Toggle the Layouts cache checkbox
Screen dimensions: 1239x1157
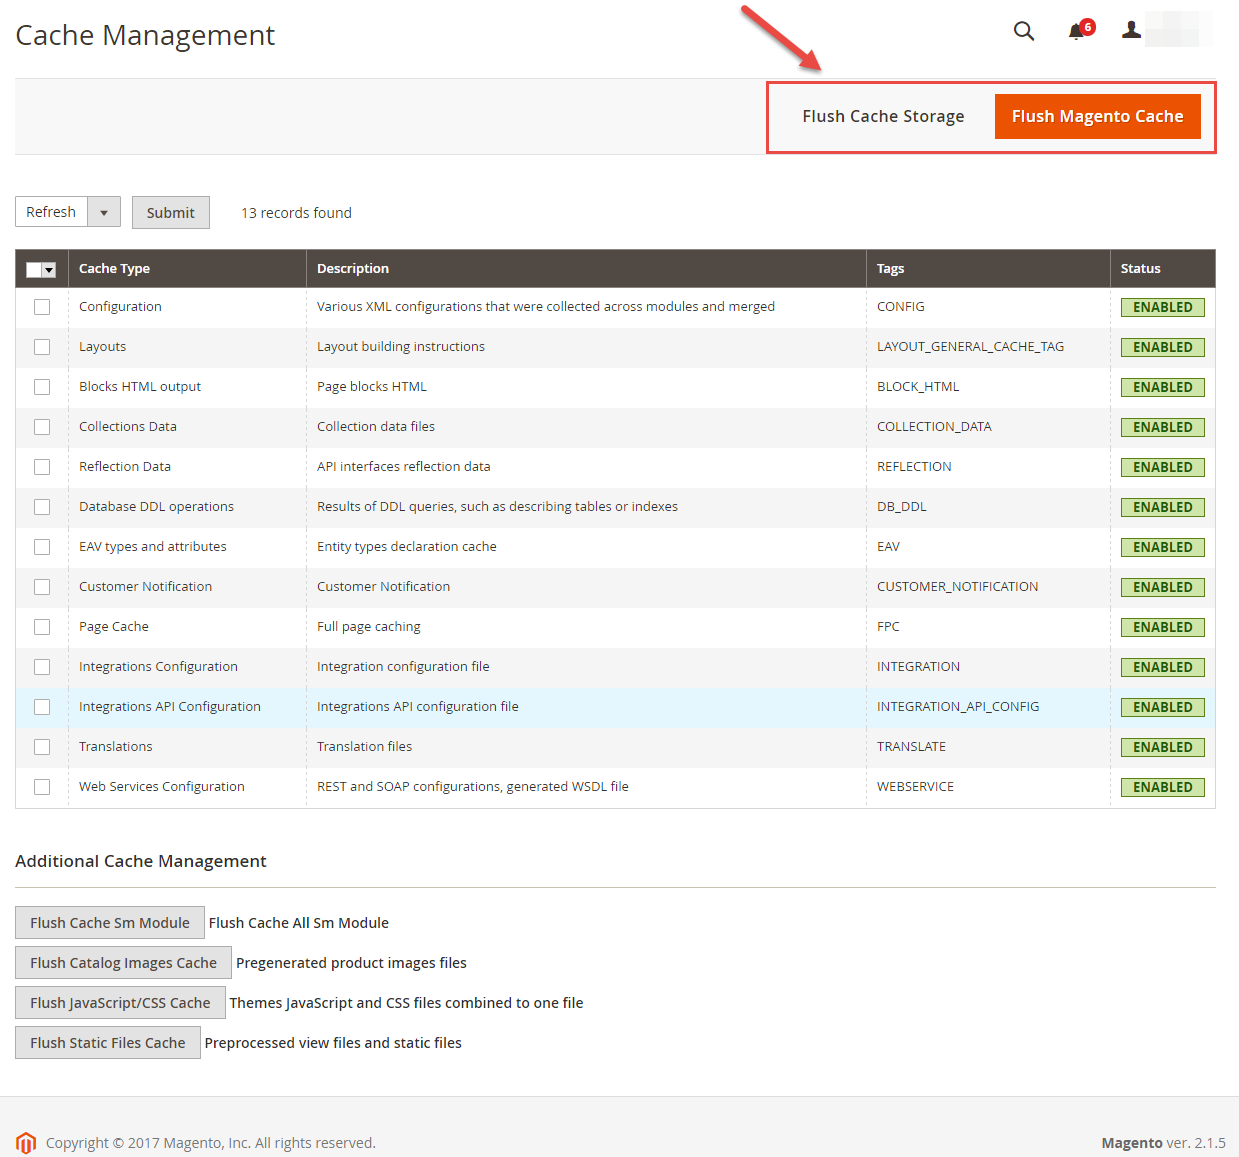point(42,347)
